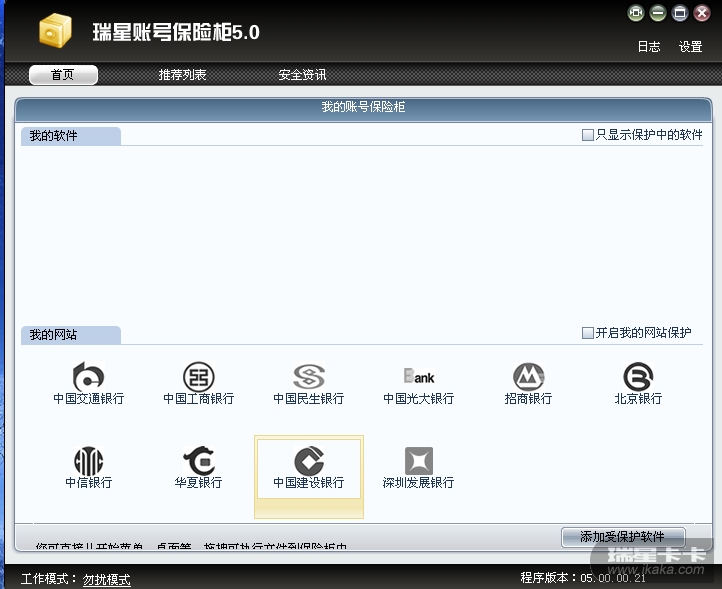Click the first green title bar button
This screenshot has height=589, width=722.
tap(635, 13)
